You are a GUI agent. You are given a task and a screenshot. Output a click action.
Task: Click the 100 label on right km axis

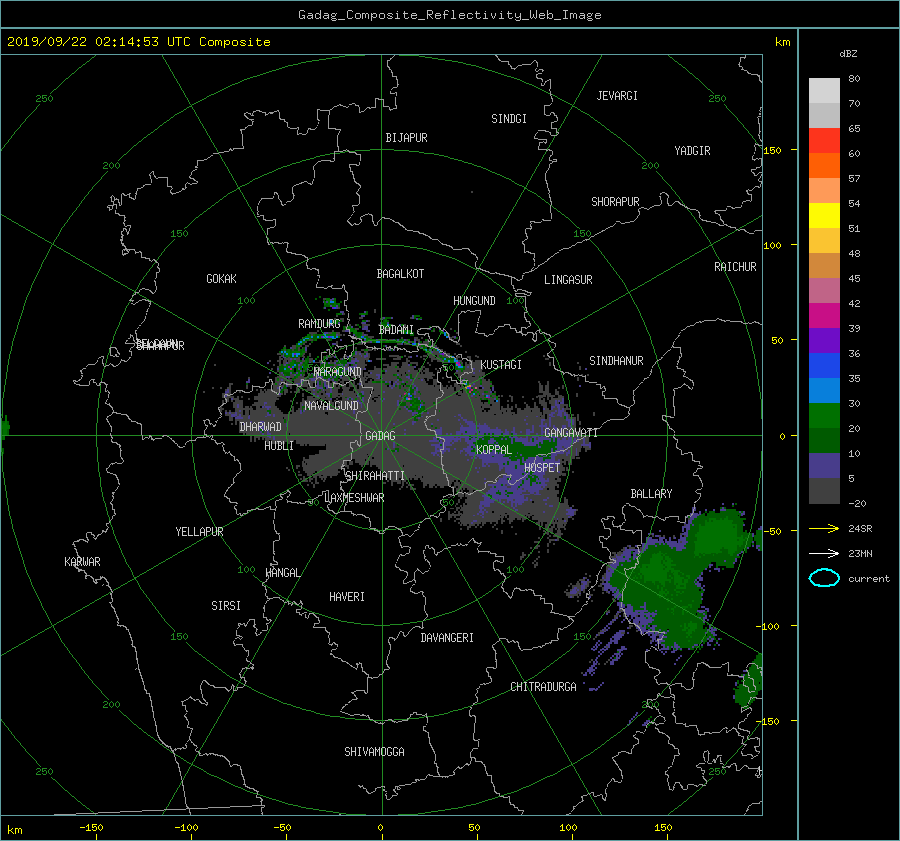[x=772, y=245]
